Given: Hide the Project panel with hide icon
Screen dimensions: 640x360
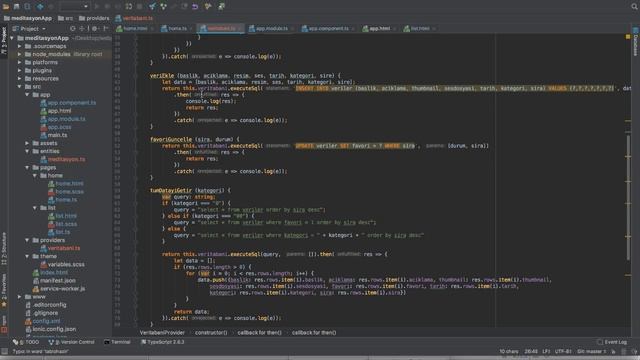Looking at the screenshot, I should (x=106, y=29).
